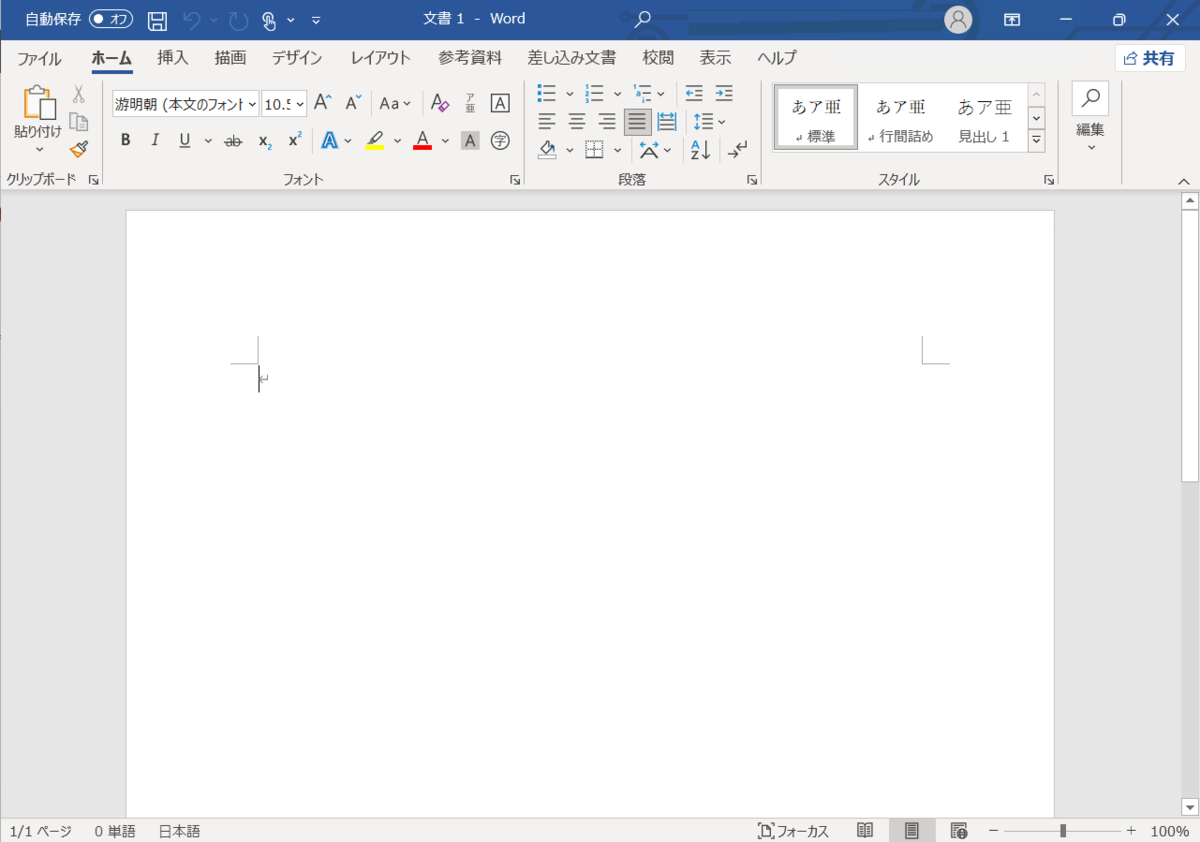
Task: Open the ファイル menu tab
Action: coord(39,57)
